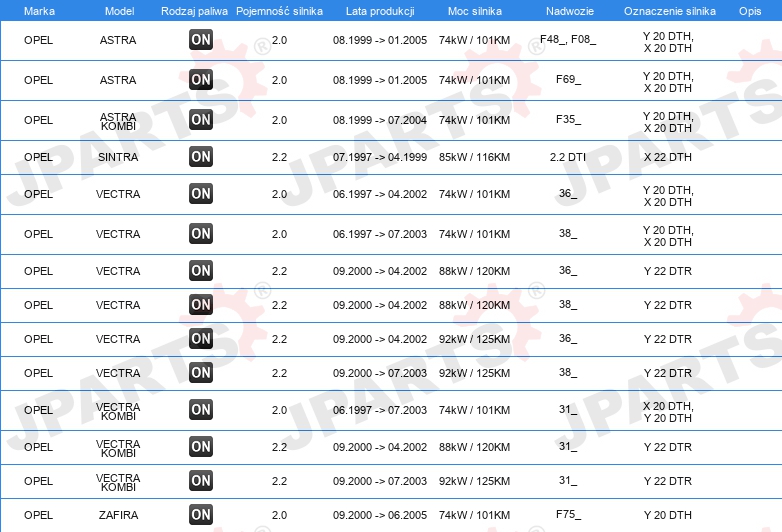Click the ON icon in the VECTRA 92kW 38_ row
This screenshot has width=782, height=532.
(201, 372)
